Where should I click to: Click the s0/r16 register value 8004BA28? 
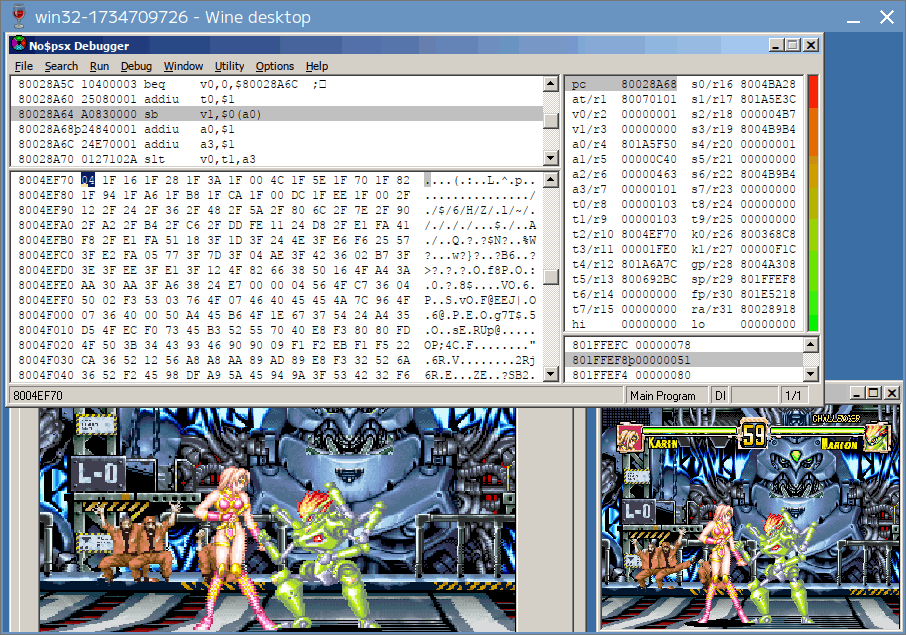[768, 84]
